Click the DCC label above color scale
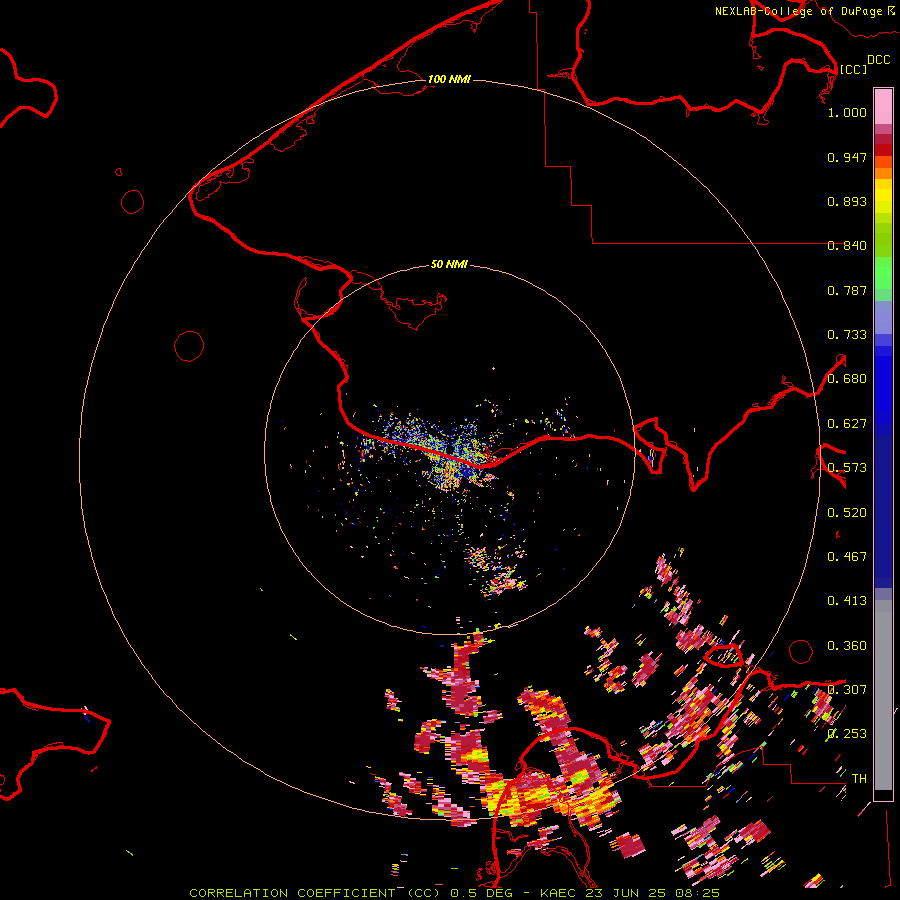This screenshot has height=900, width=900. click(878, 60)
